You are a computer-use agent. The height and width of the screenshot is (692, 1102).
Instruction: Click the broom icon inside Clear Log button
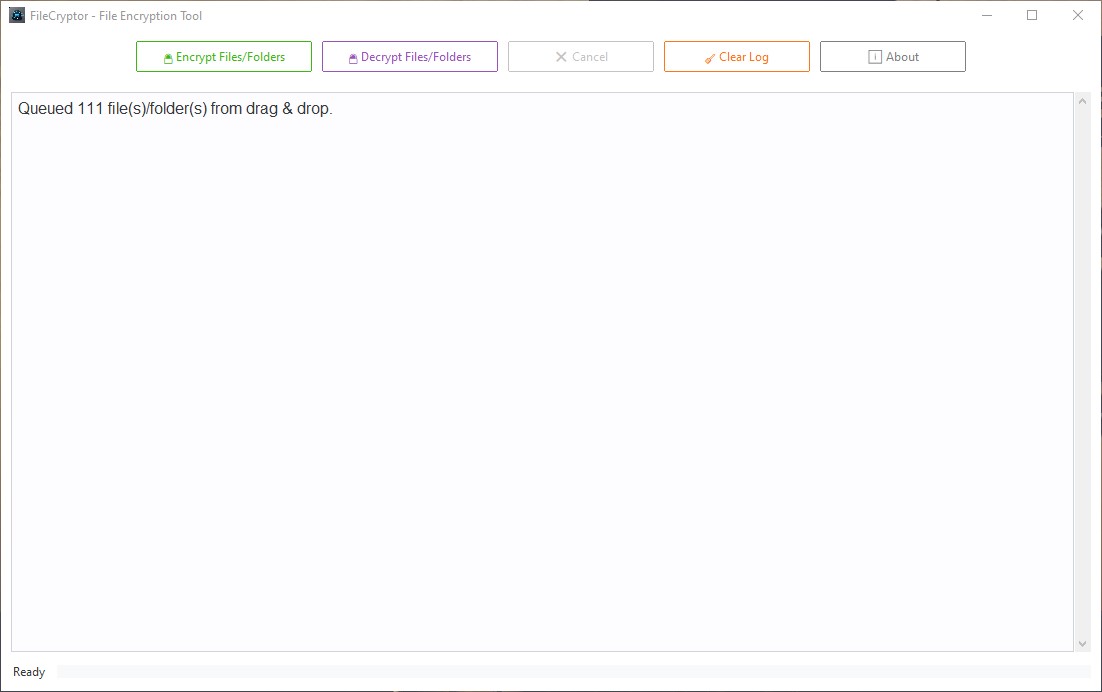(x=708, y=57)
